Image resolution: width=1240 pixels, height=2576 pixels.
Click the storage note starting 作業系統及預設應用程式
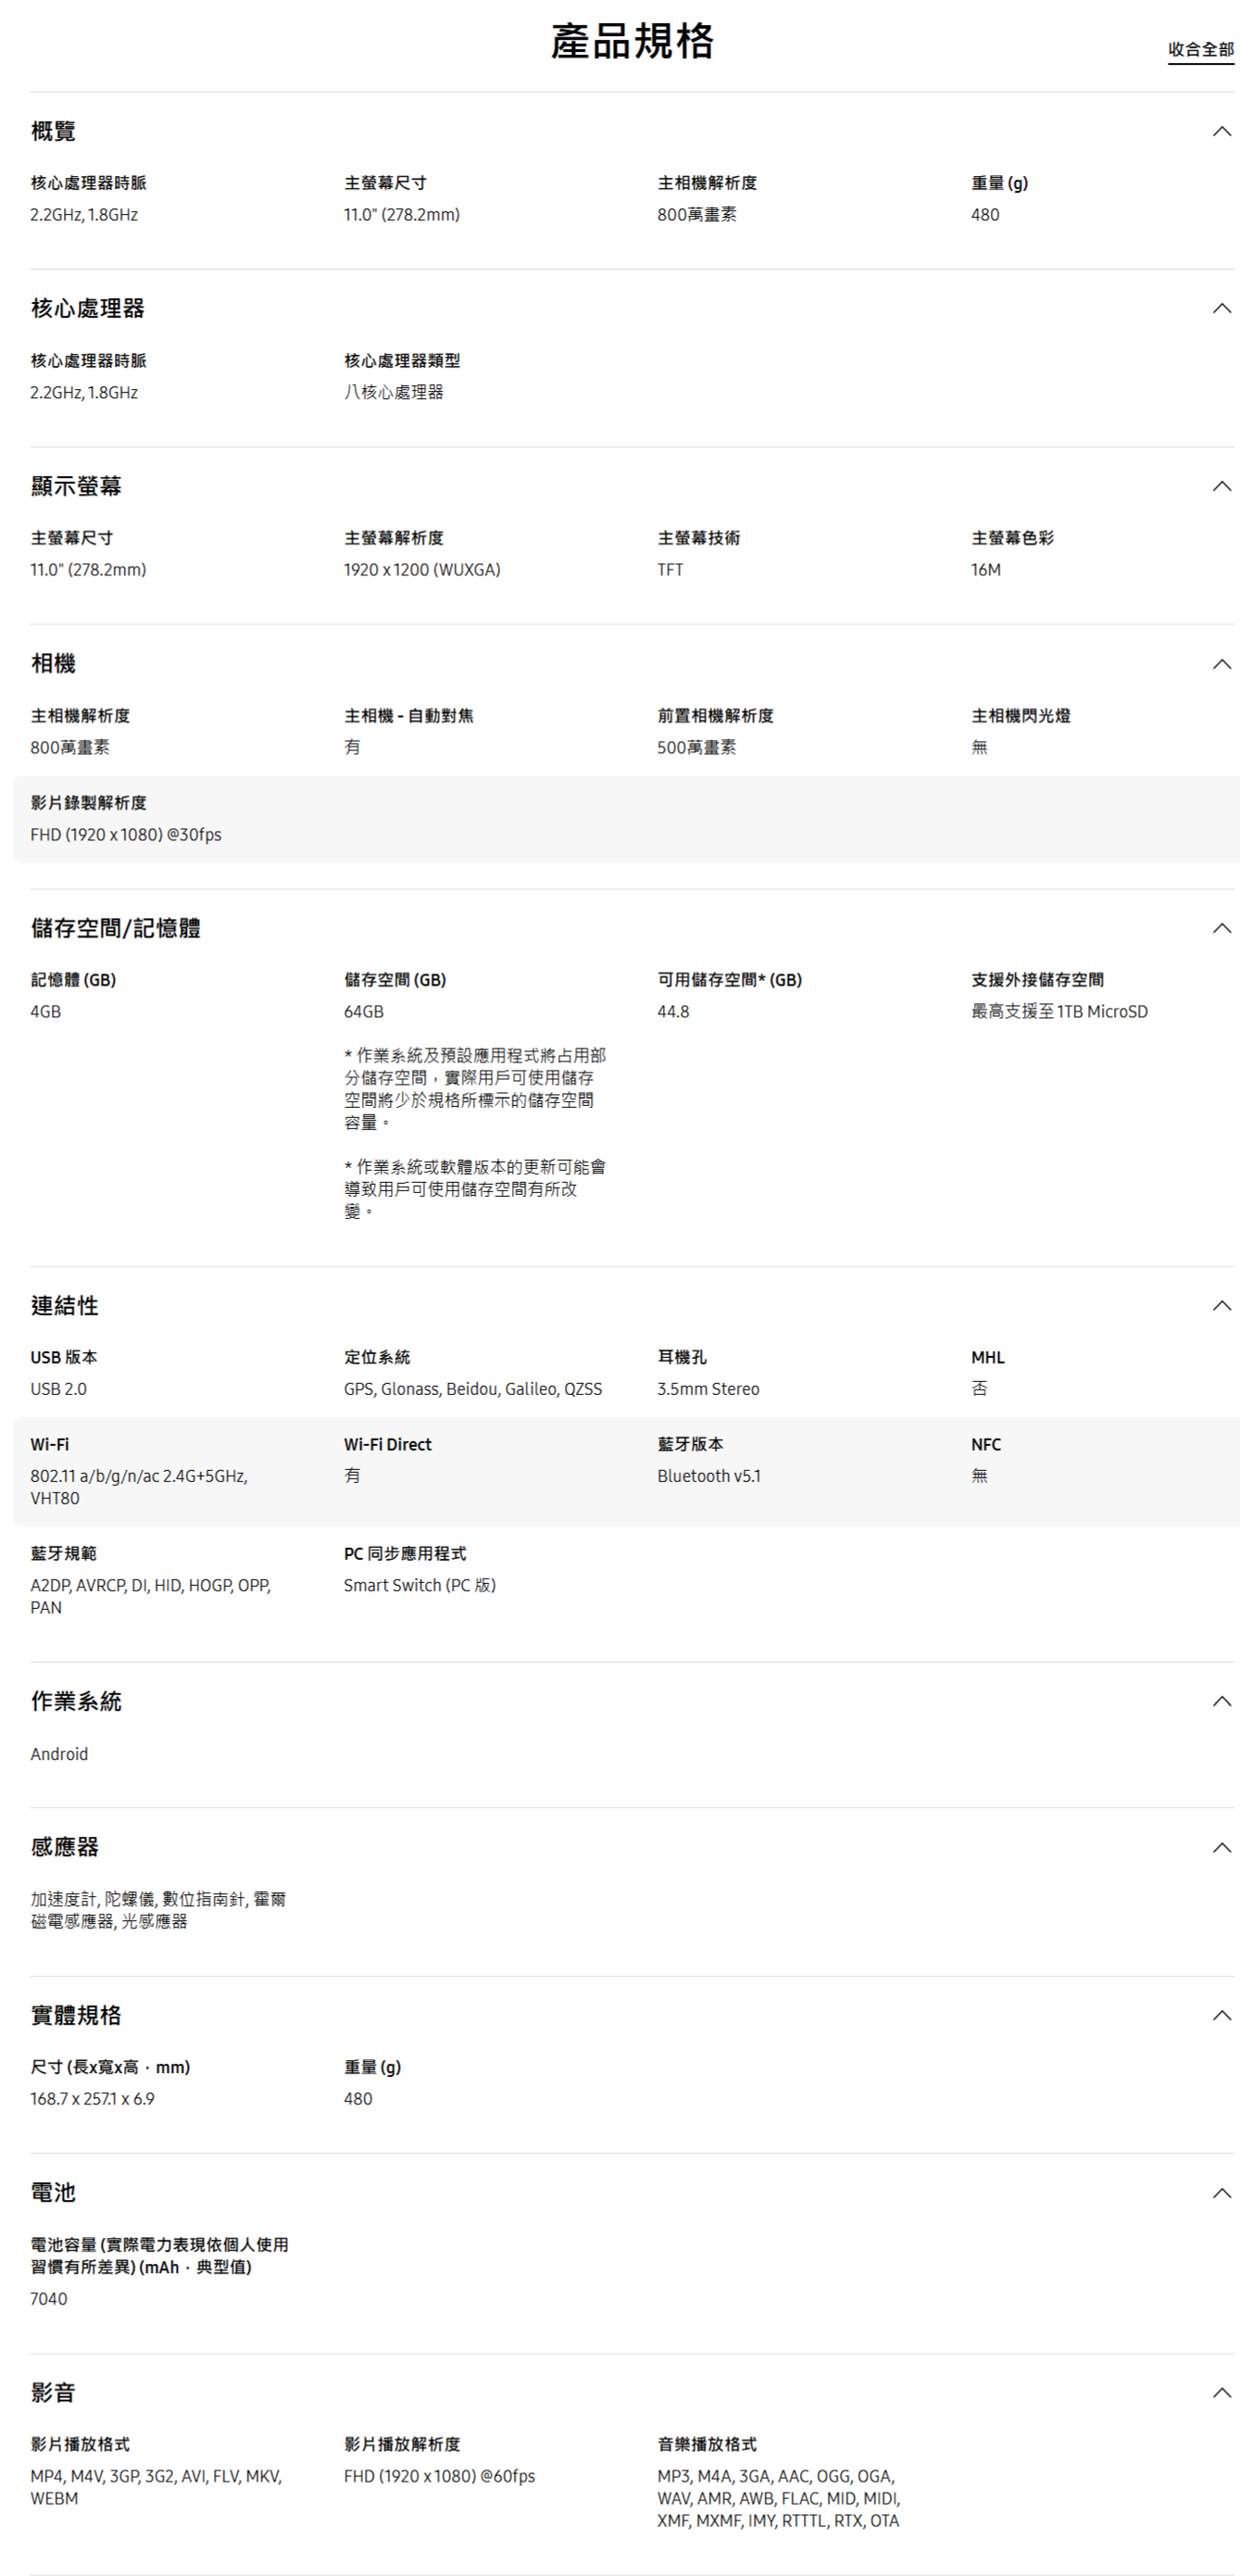[475, 1089]
